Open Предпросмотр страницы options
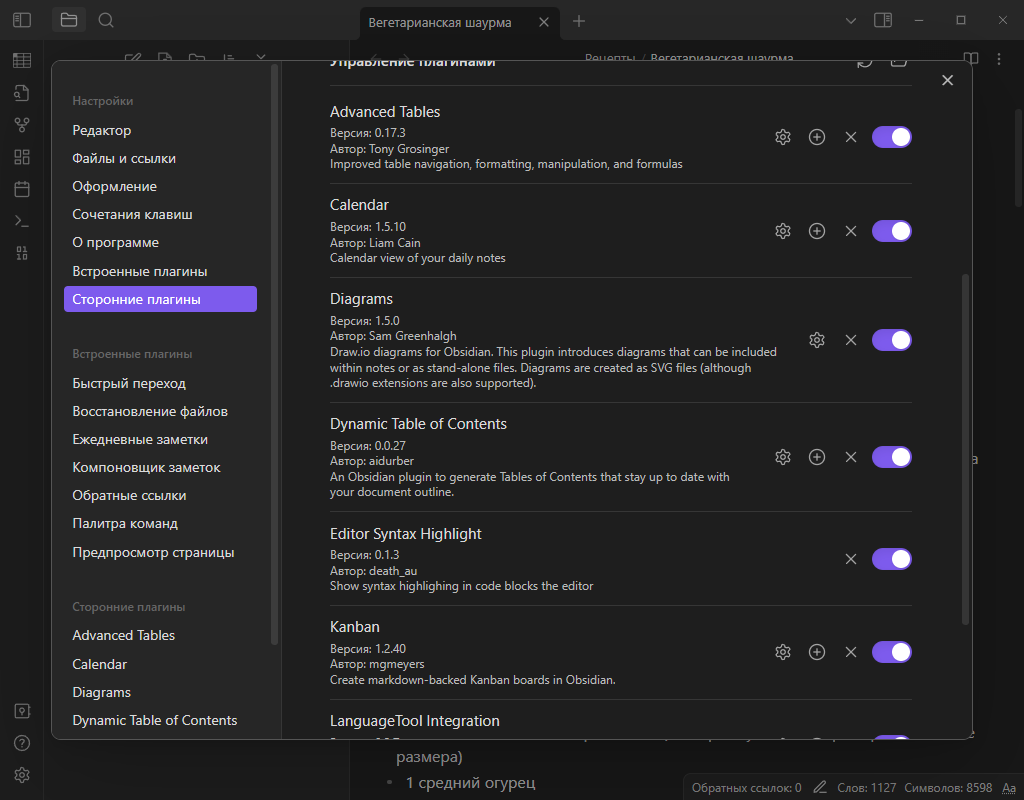 point(160,552)
